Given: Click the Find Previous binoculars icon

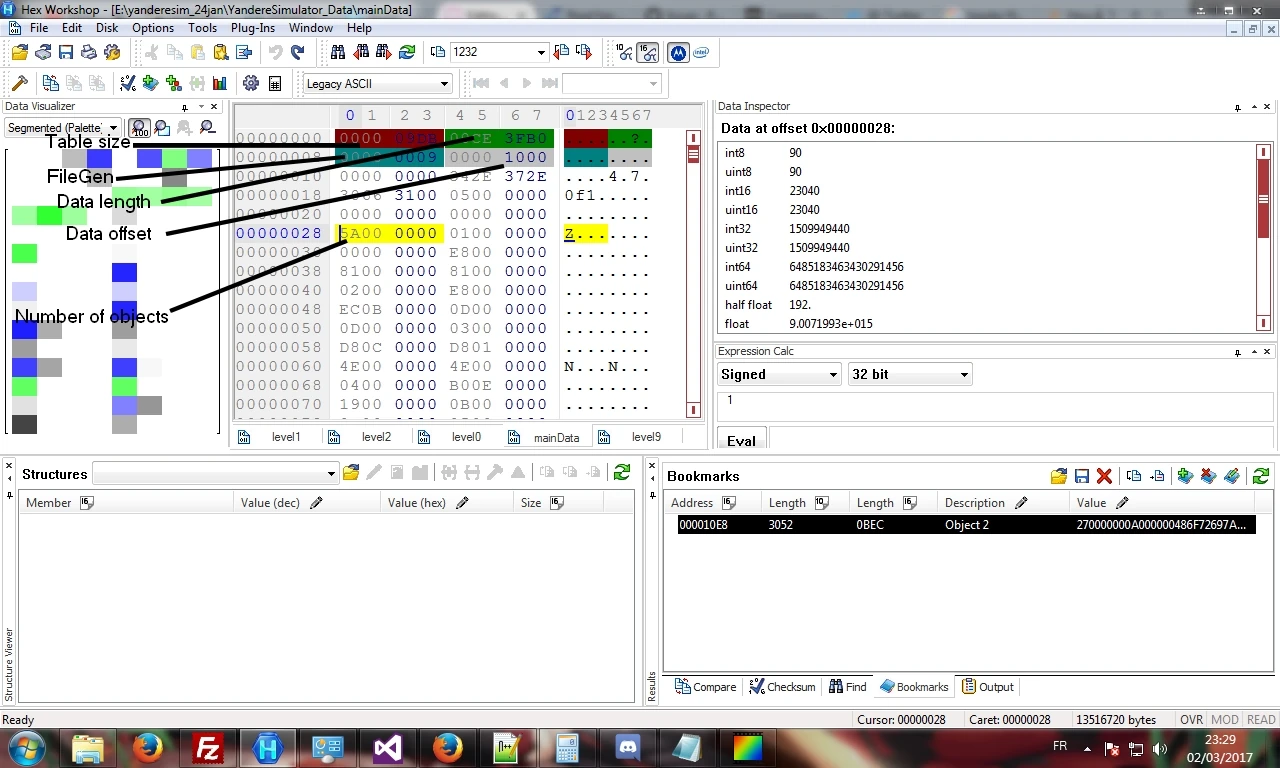Looking at the screenshot, I should pyautogui.click(x=361, y=52).
